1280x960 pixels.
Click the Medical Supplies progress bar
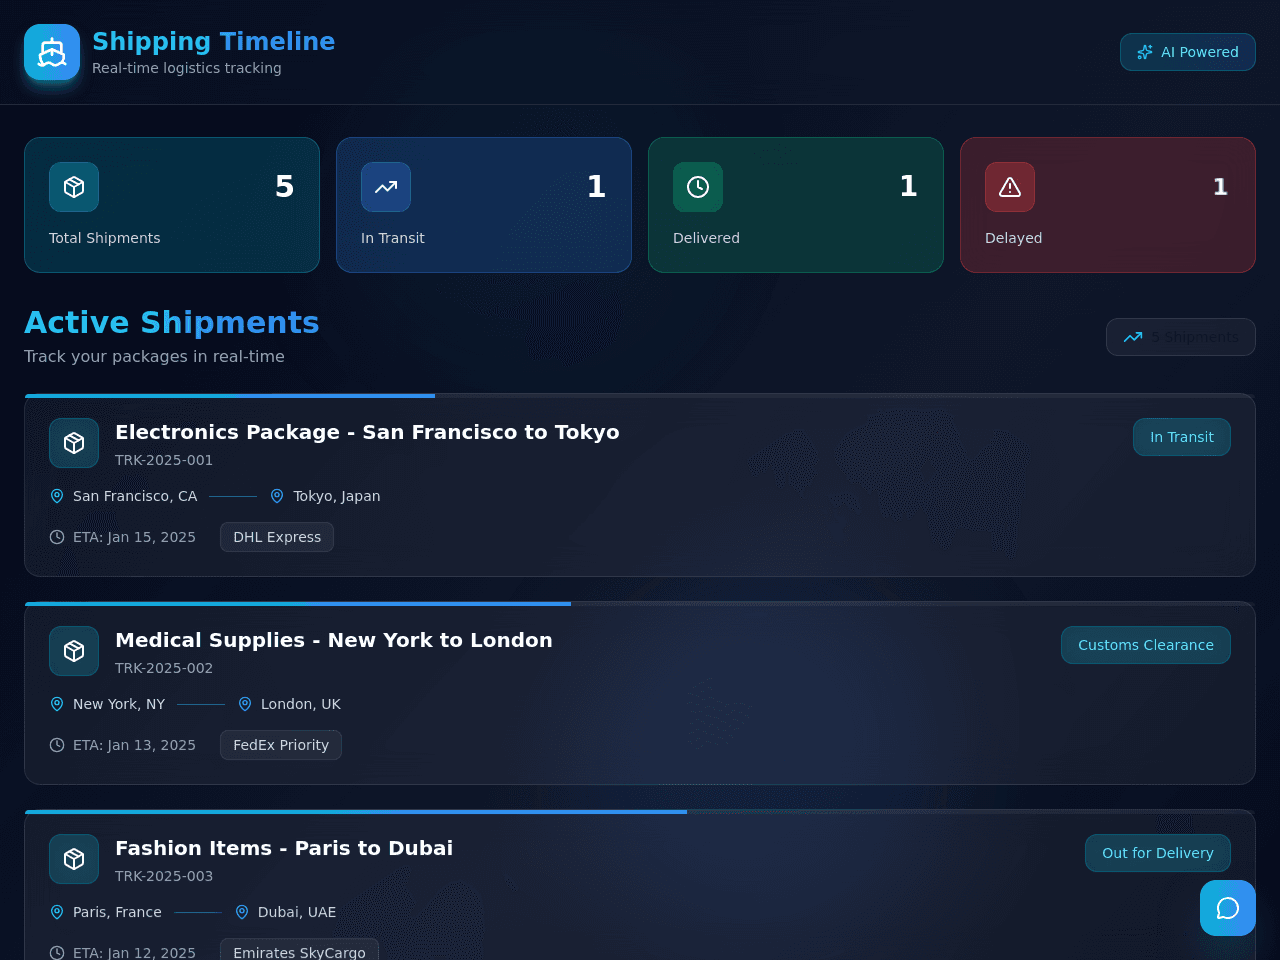[640, 604]
